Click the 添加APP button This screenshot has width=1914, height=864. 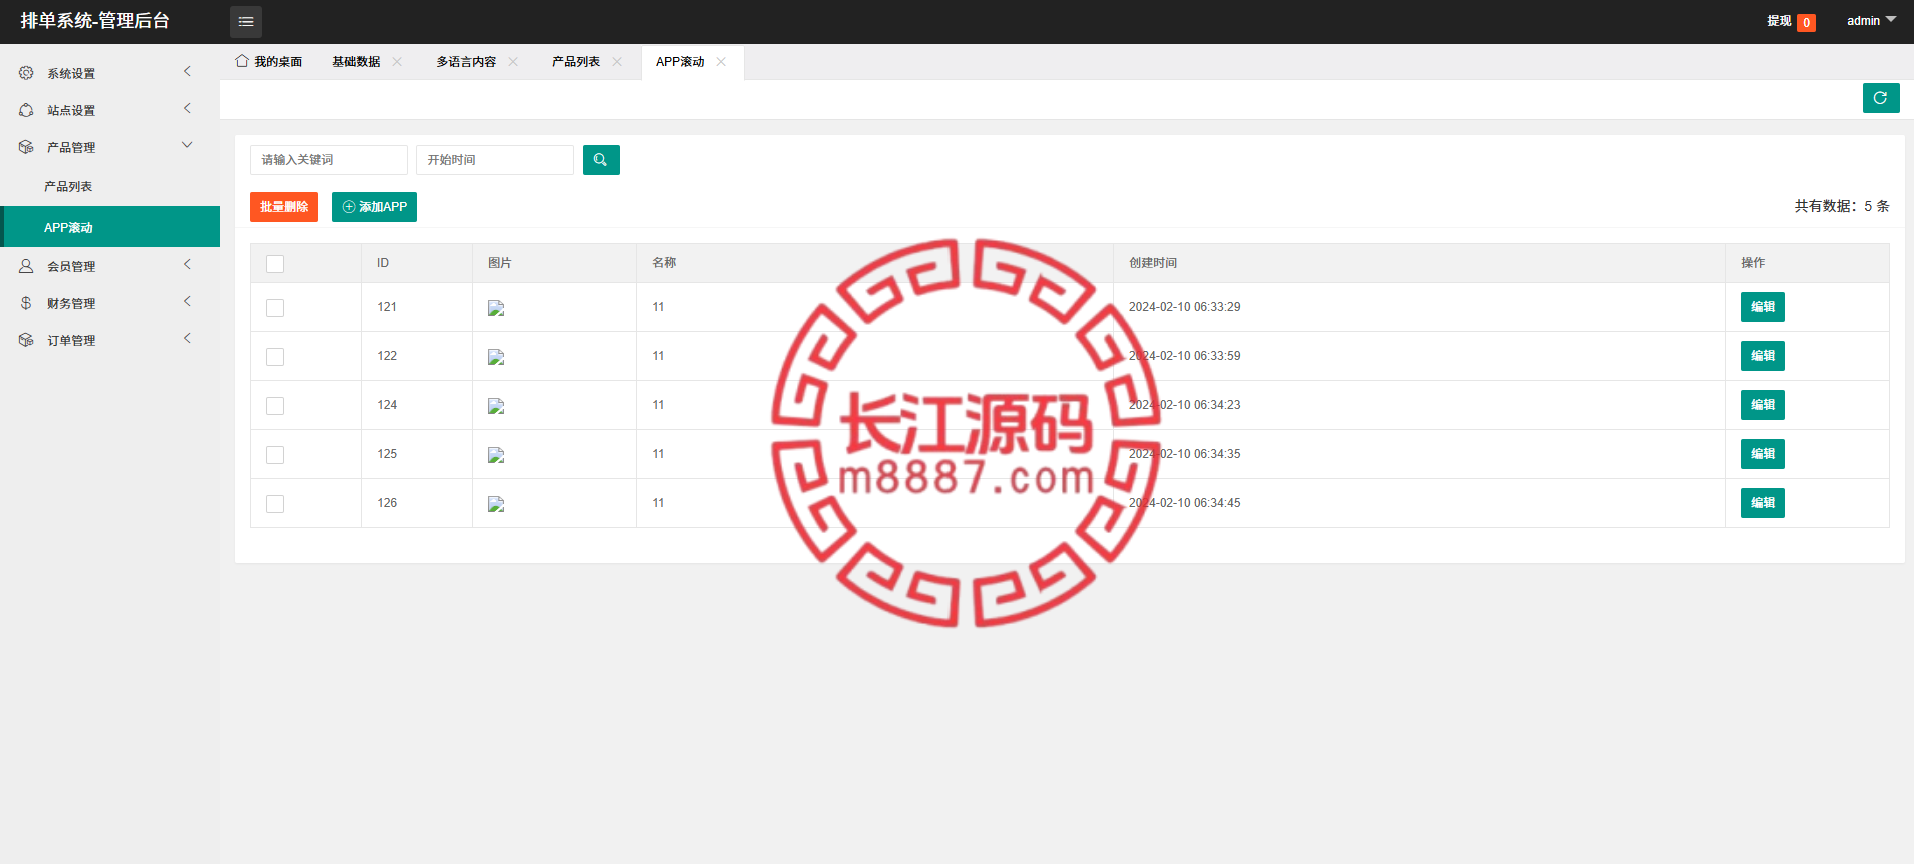(x=374, y=207)
